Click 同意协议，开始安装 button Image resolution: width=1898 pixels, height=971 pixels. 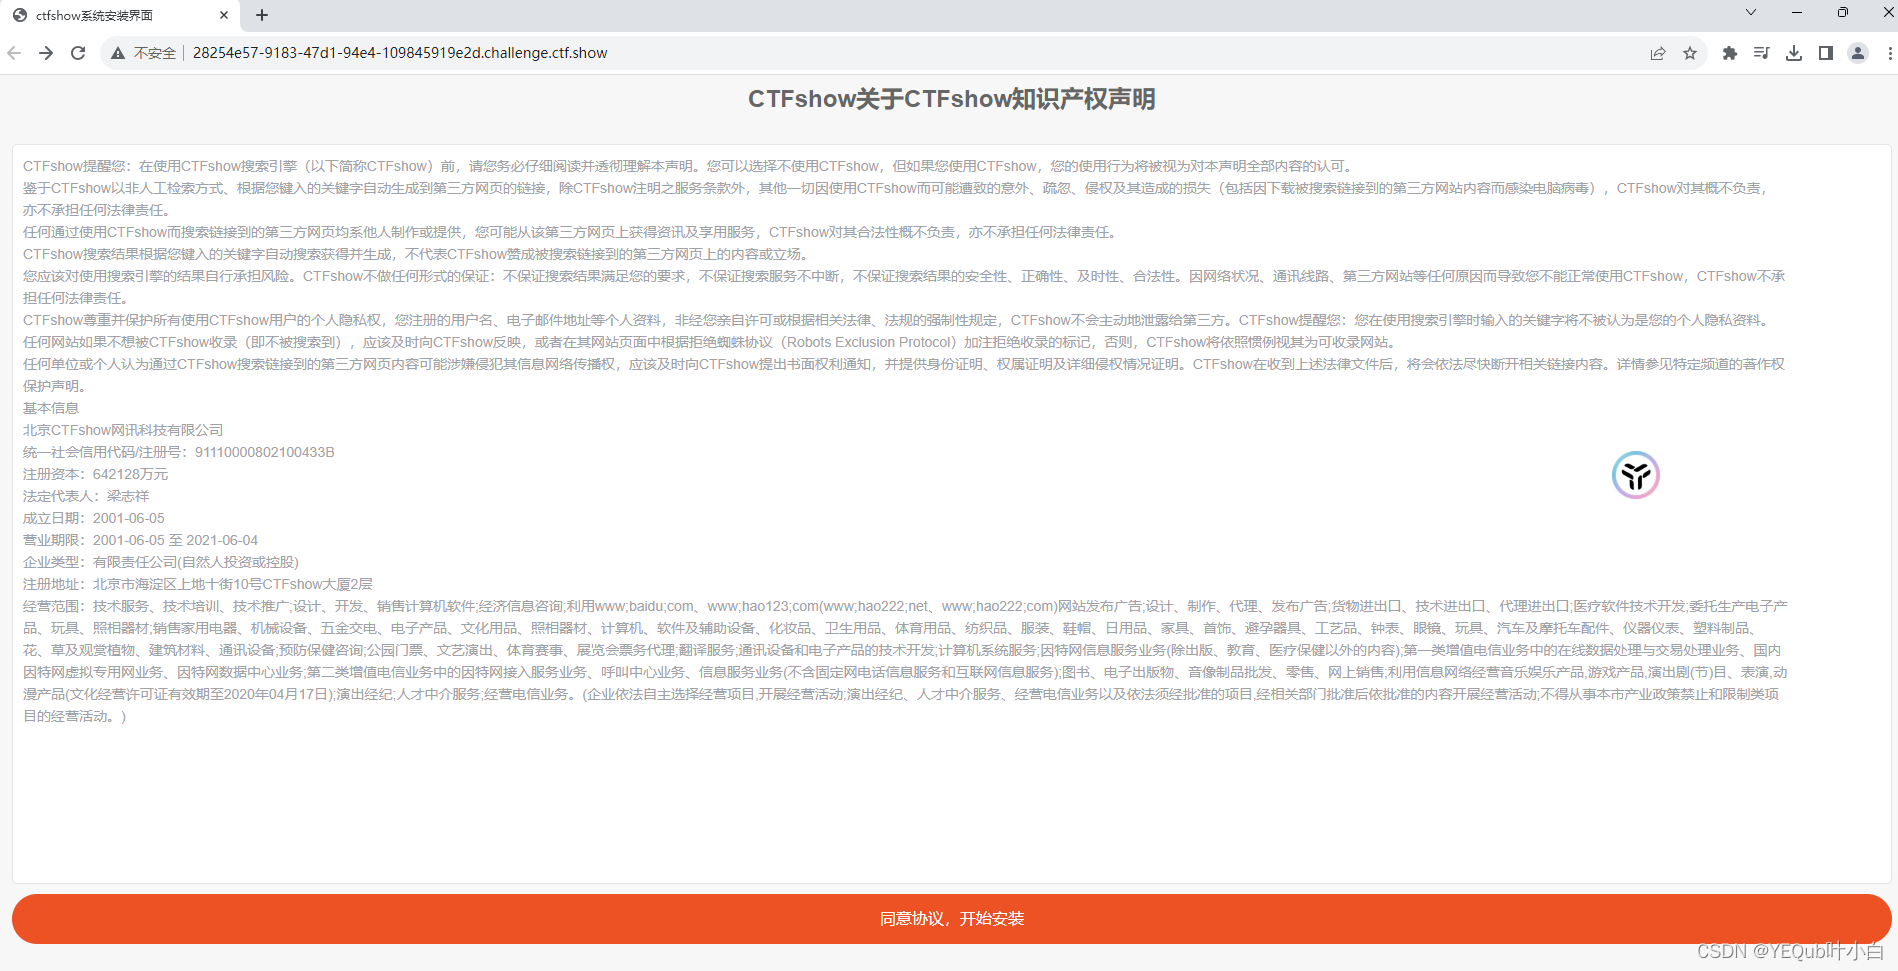(952, 919)
